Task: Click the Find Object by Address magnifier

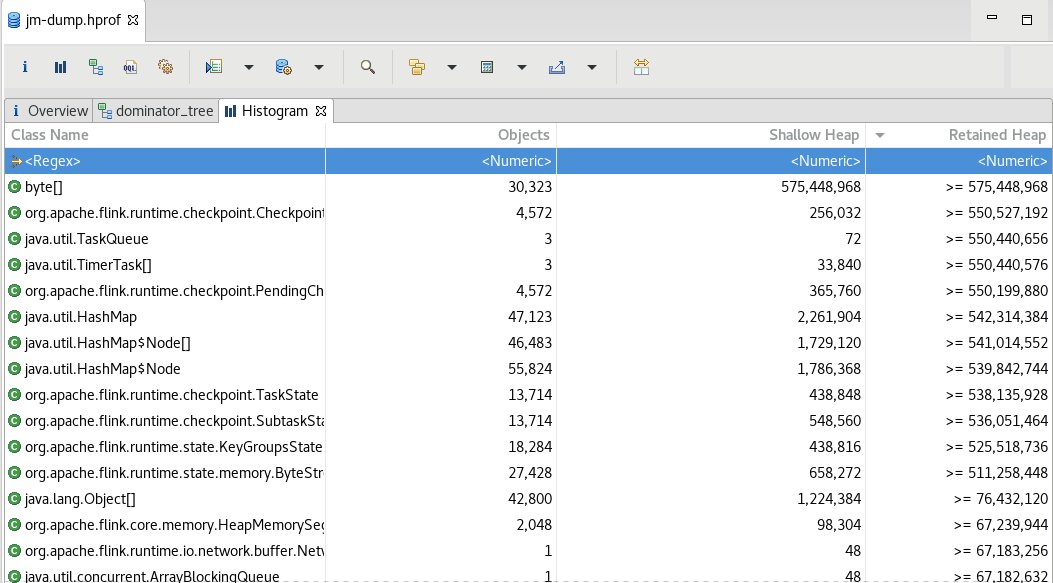Action: [367, 67]
